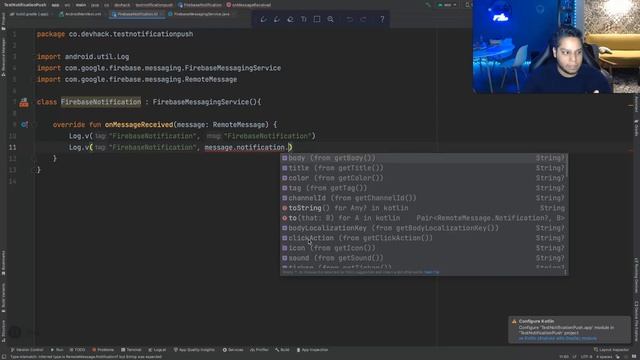Image resolution: width=640 pixels, height=360 pixels.
Task: Click the FirebaseNotification breadcrumb in navigation bar
Action: (200, 5)
